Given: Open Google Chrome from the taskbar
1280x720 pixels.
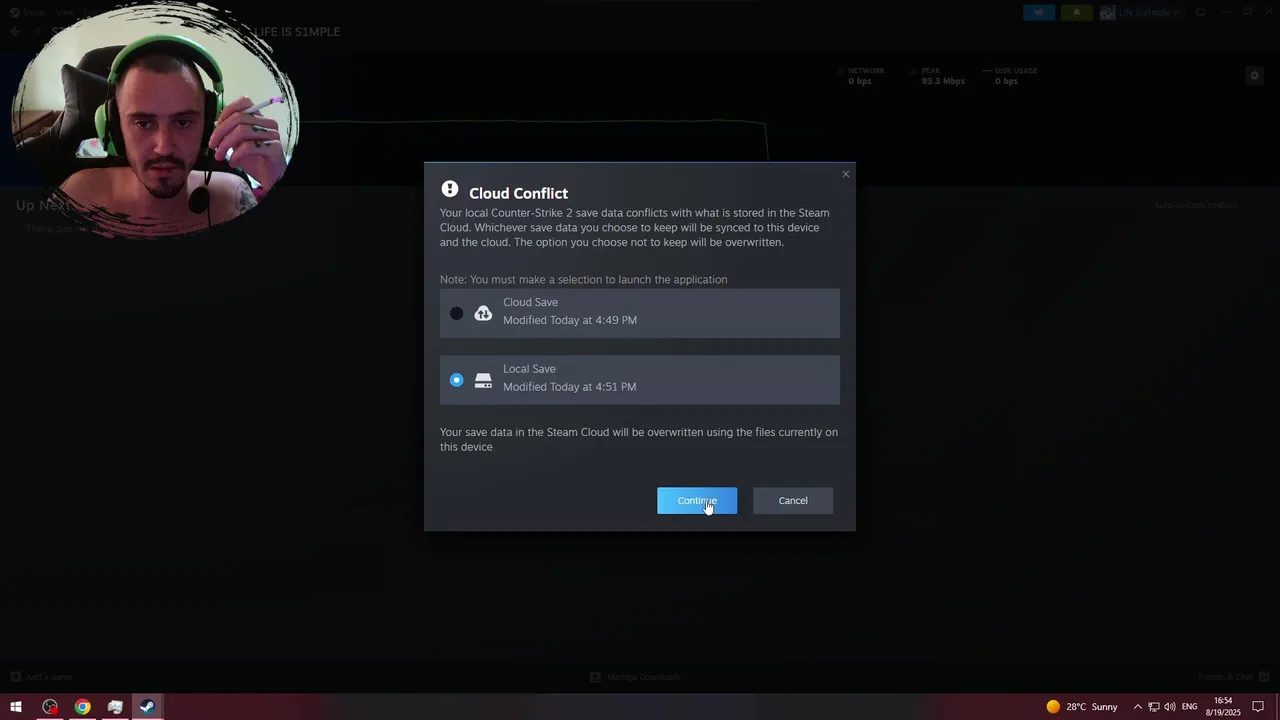Looking at the screenshot, I should click(x=82, y=707).
